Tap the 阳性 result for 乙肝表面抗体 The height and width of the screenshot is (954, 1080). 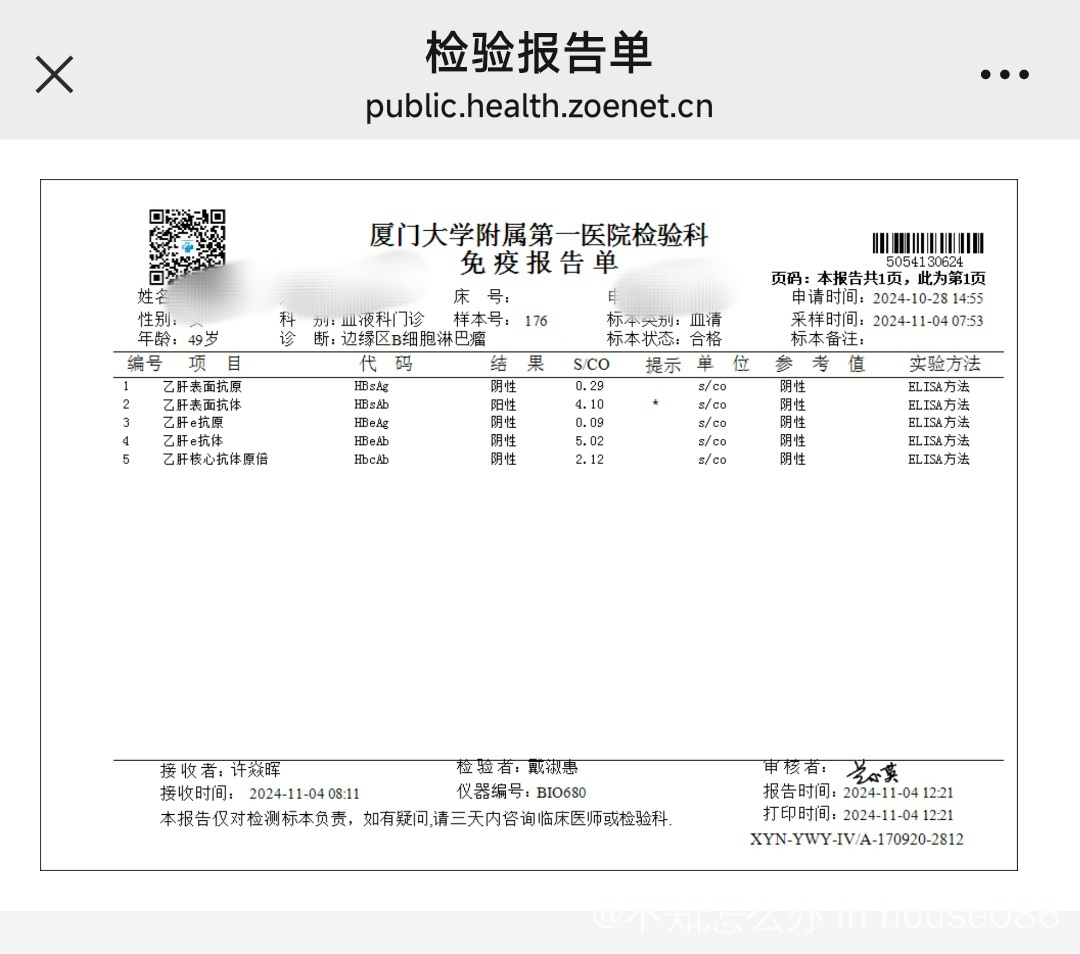point(503,405)
